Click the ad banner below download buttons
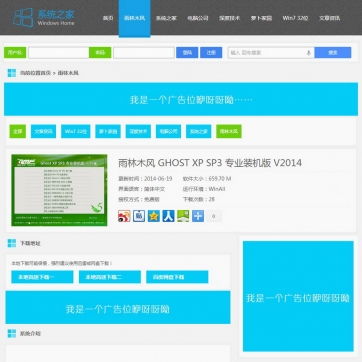The image size is (362, 362). coord(118,307)
